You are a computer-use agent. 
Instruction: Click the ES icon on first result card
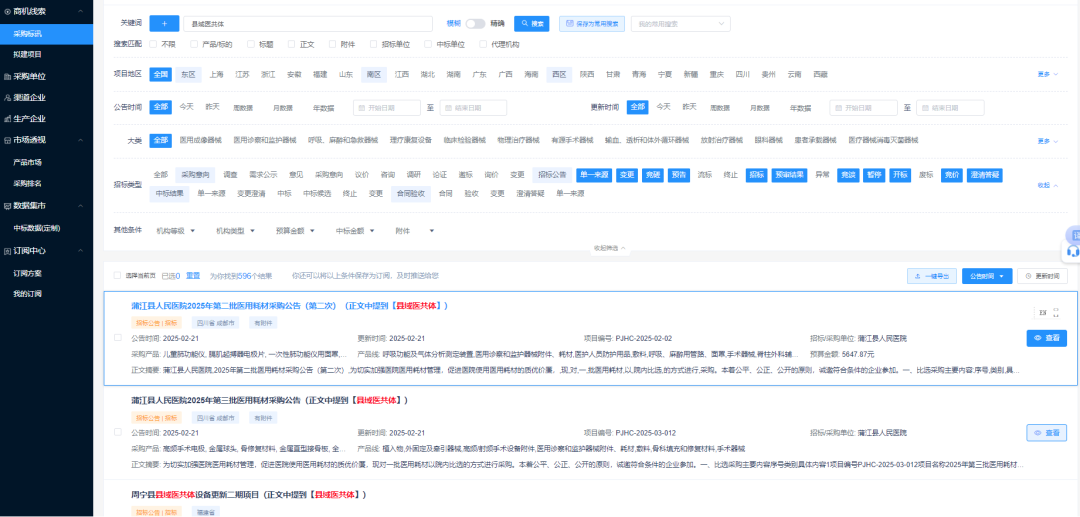click(1043, 313)
